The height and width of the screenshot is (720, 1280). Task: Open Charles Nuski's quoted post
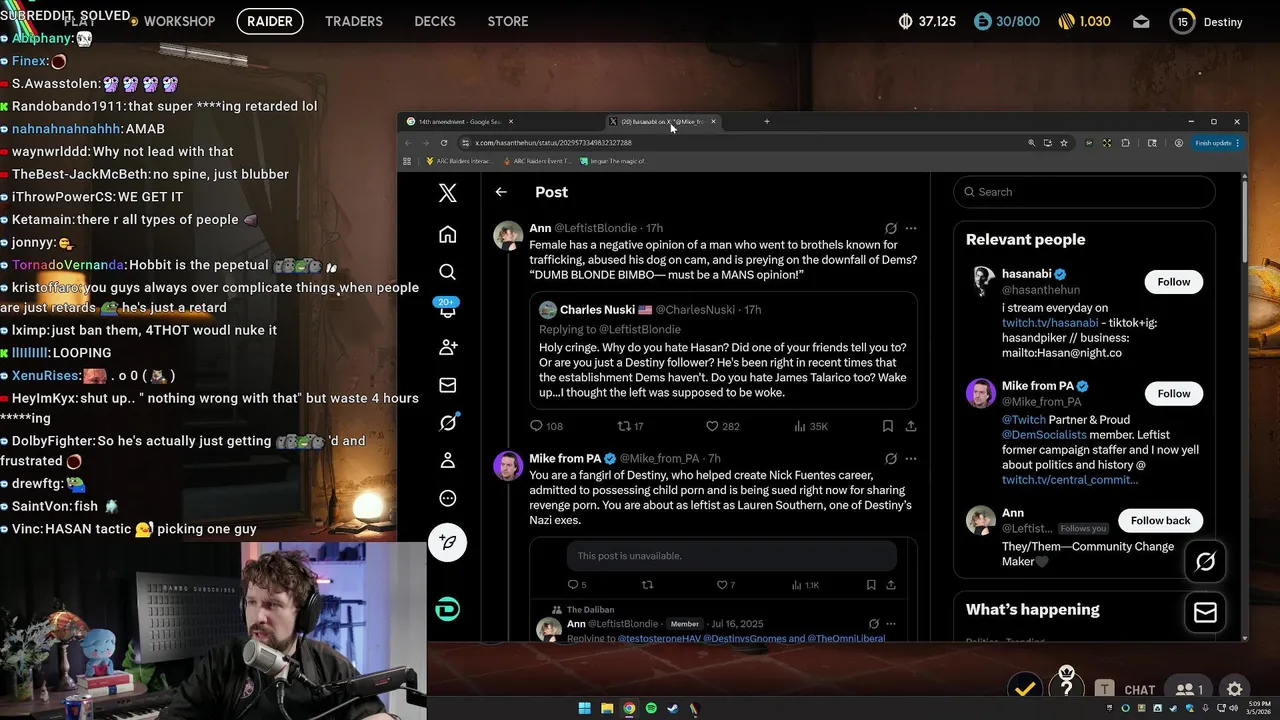[723, 351]
